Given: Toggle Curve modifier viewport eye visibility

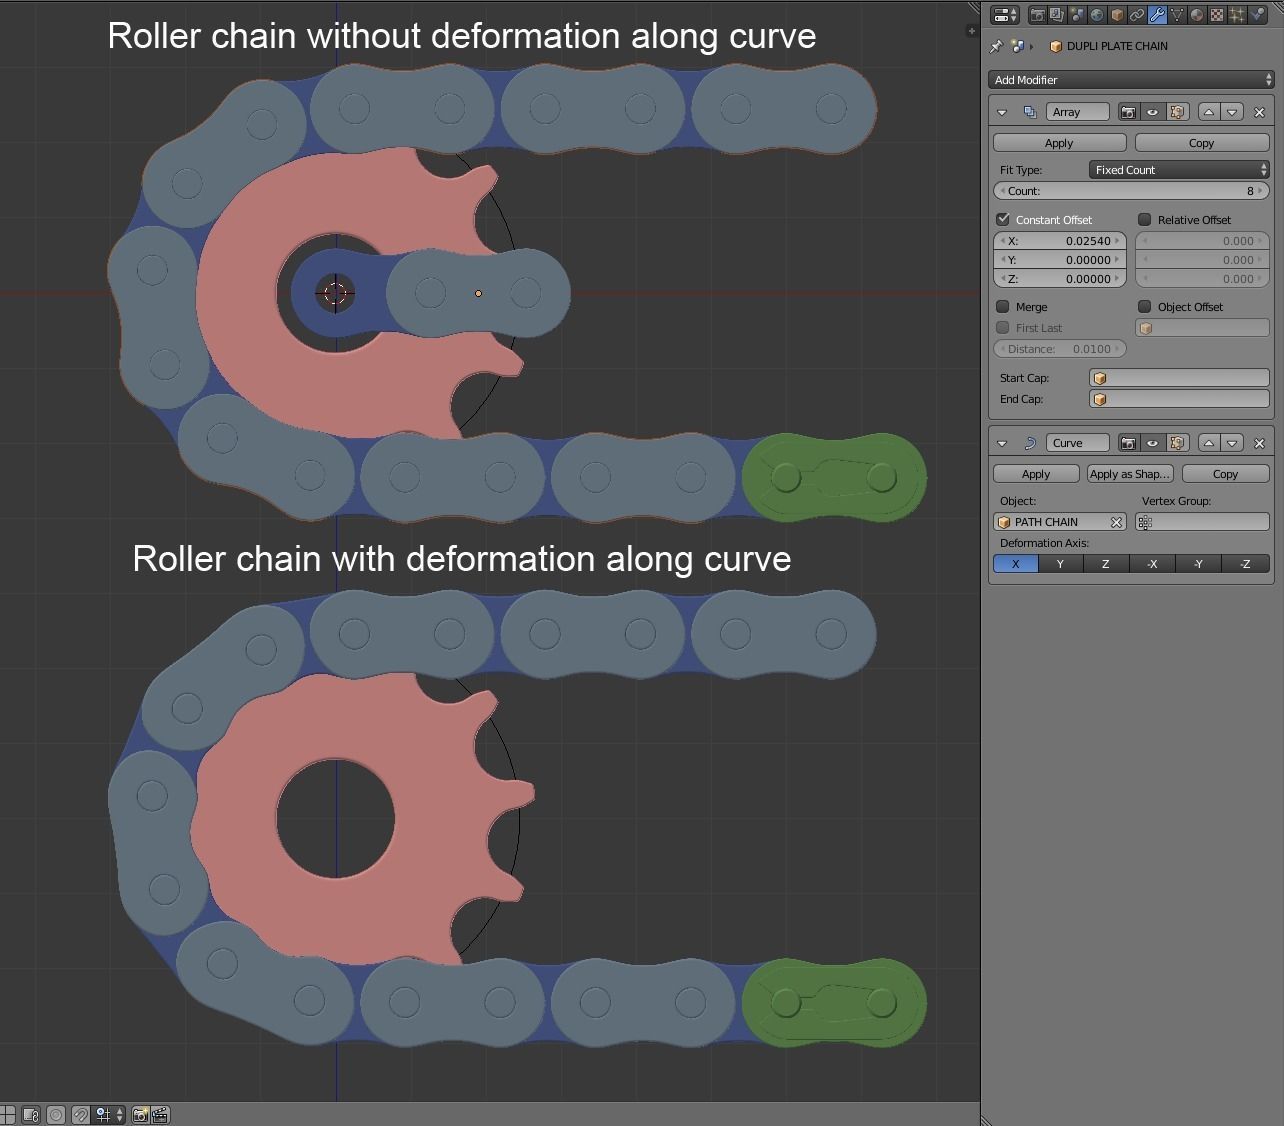Looking at the screenshot, I should [1152, 443].
